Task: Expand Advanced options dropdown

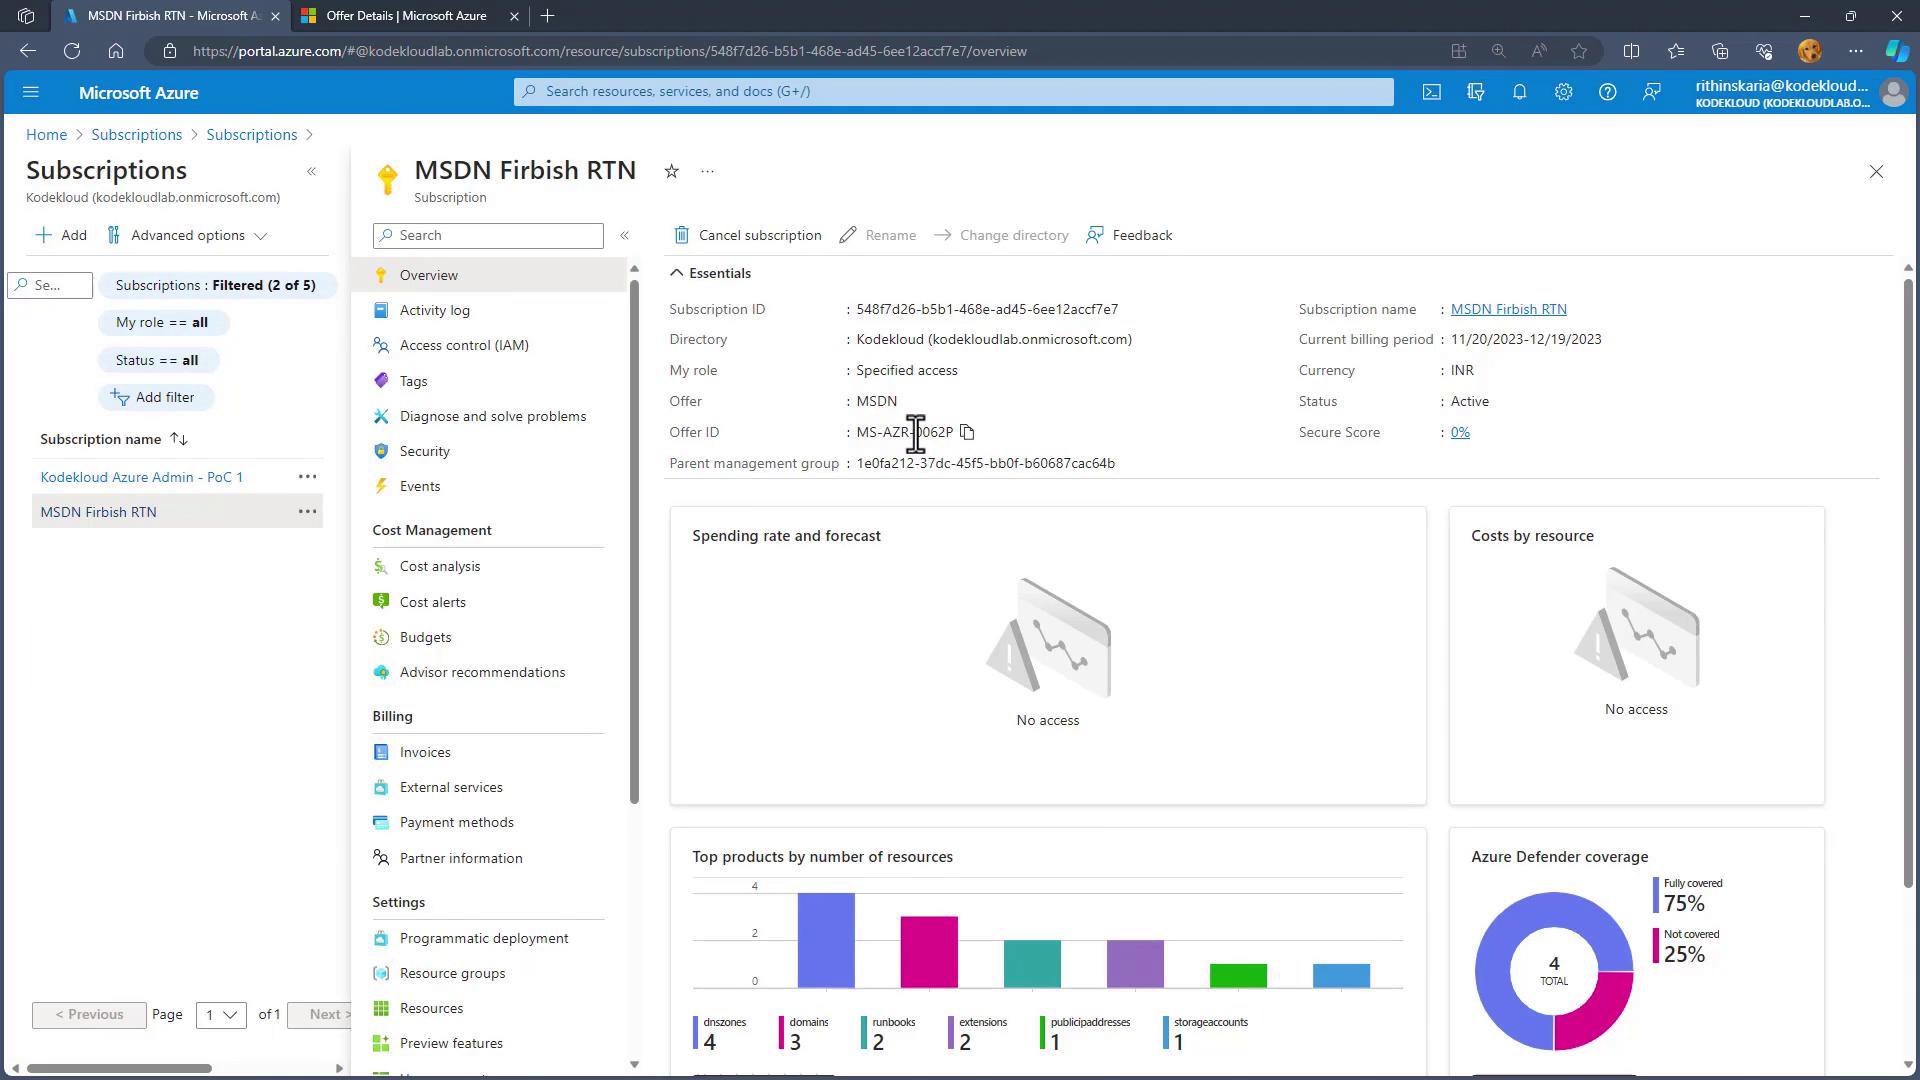Action: [x=188, y=235]
